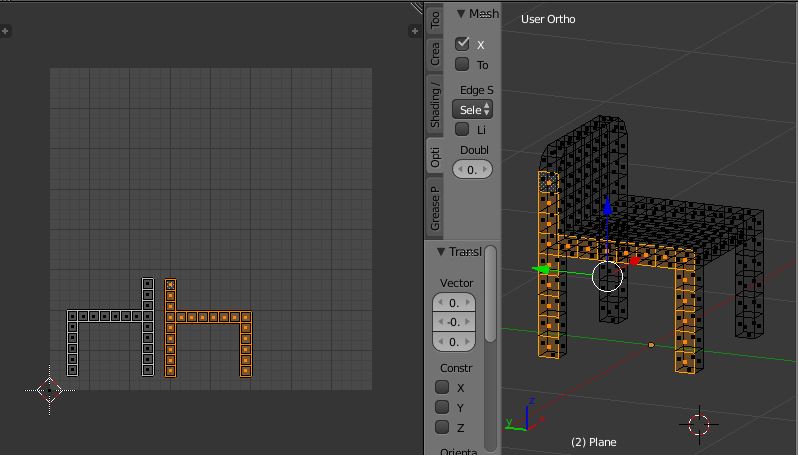Open the Grease P tab

click(x=435, y=208)
